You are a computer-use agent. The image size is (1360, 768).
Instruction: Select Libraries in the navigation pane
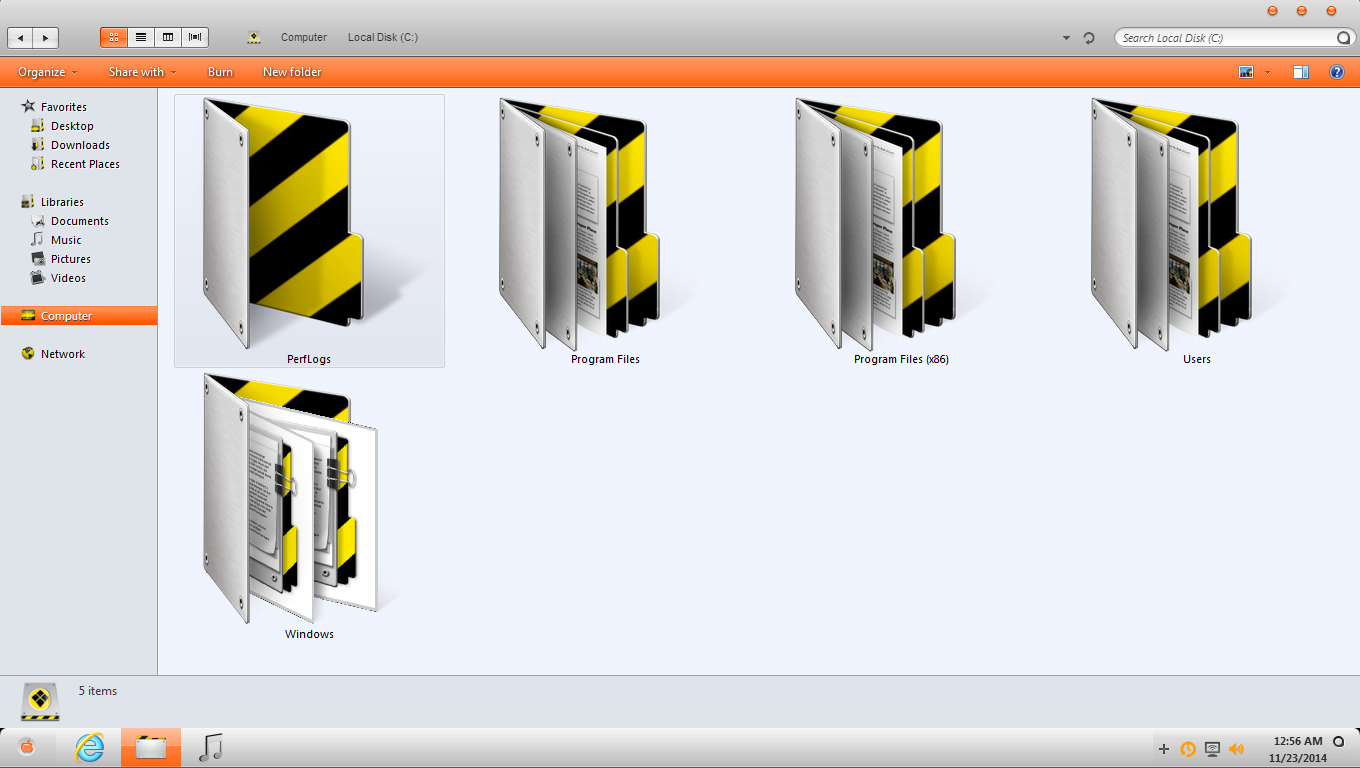click(62, 202)
